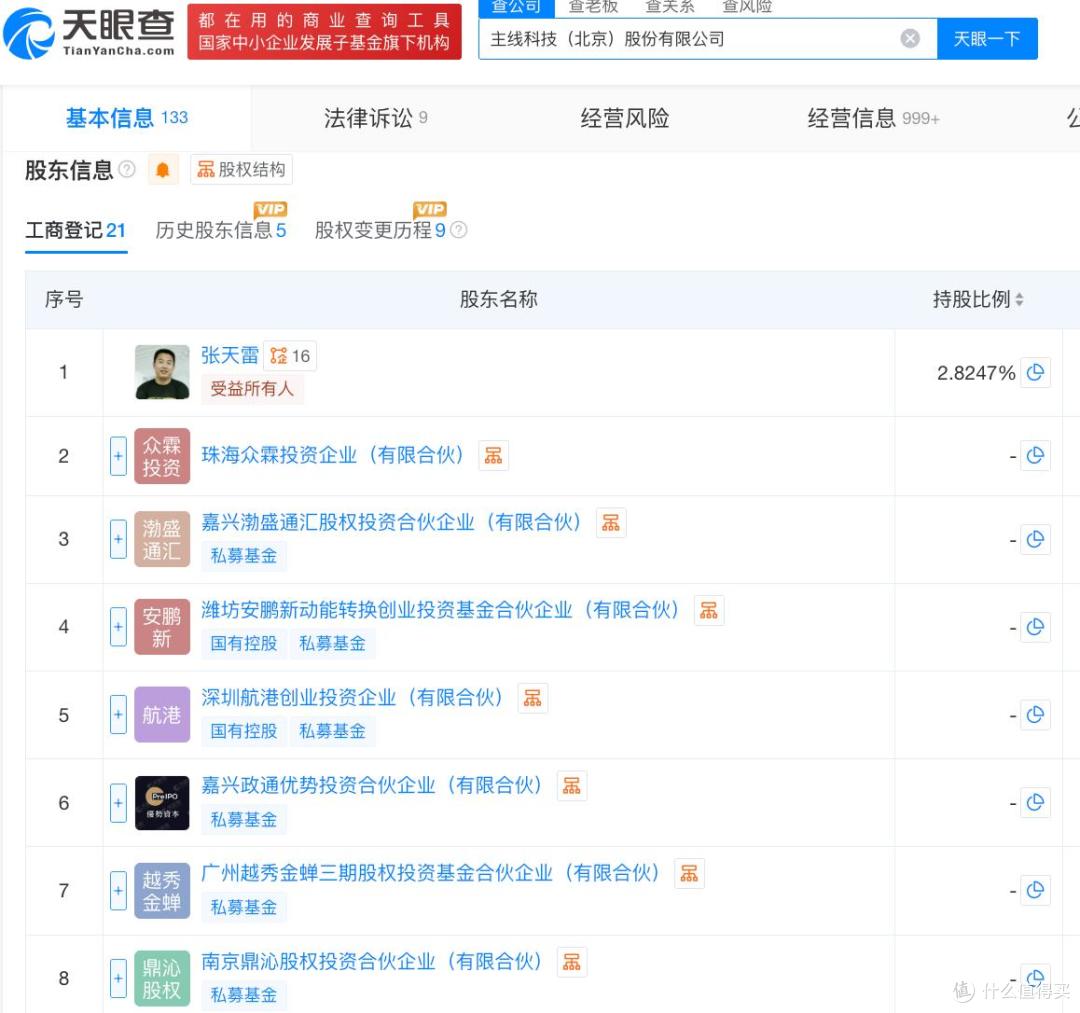Open pie chart icon for 深圳航港 row
Viewport: 1080px width, 1013px height.
point(1035,715)
